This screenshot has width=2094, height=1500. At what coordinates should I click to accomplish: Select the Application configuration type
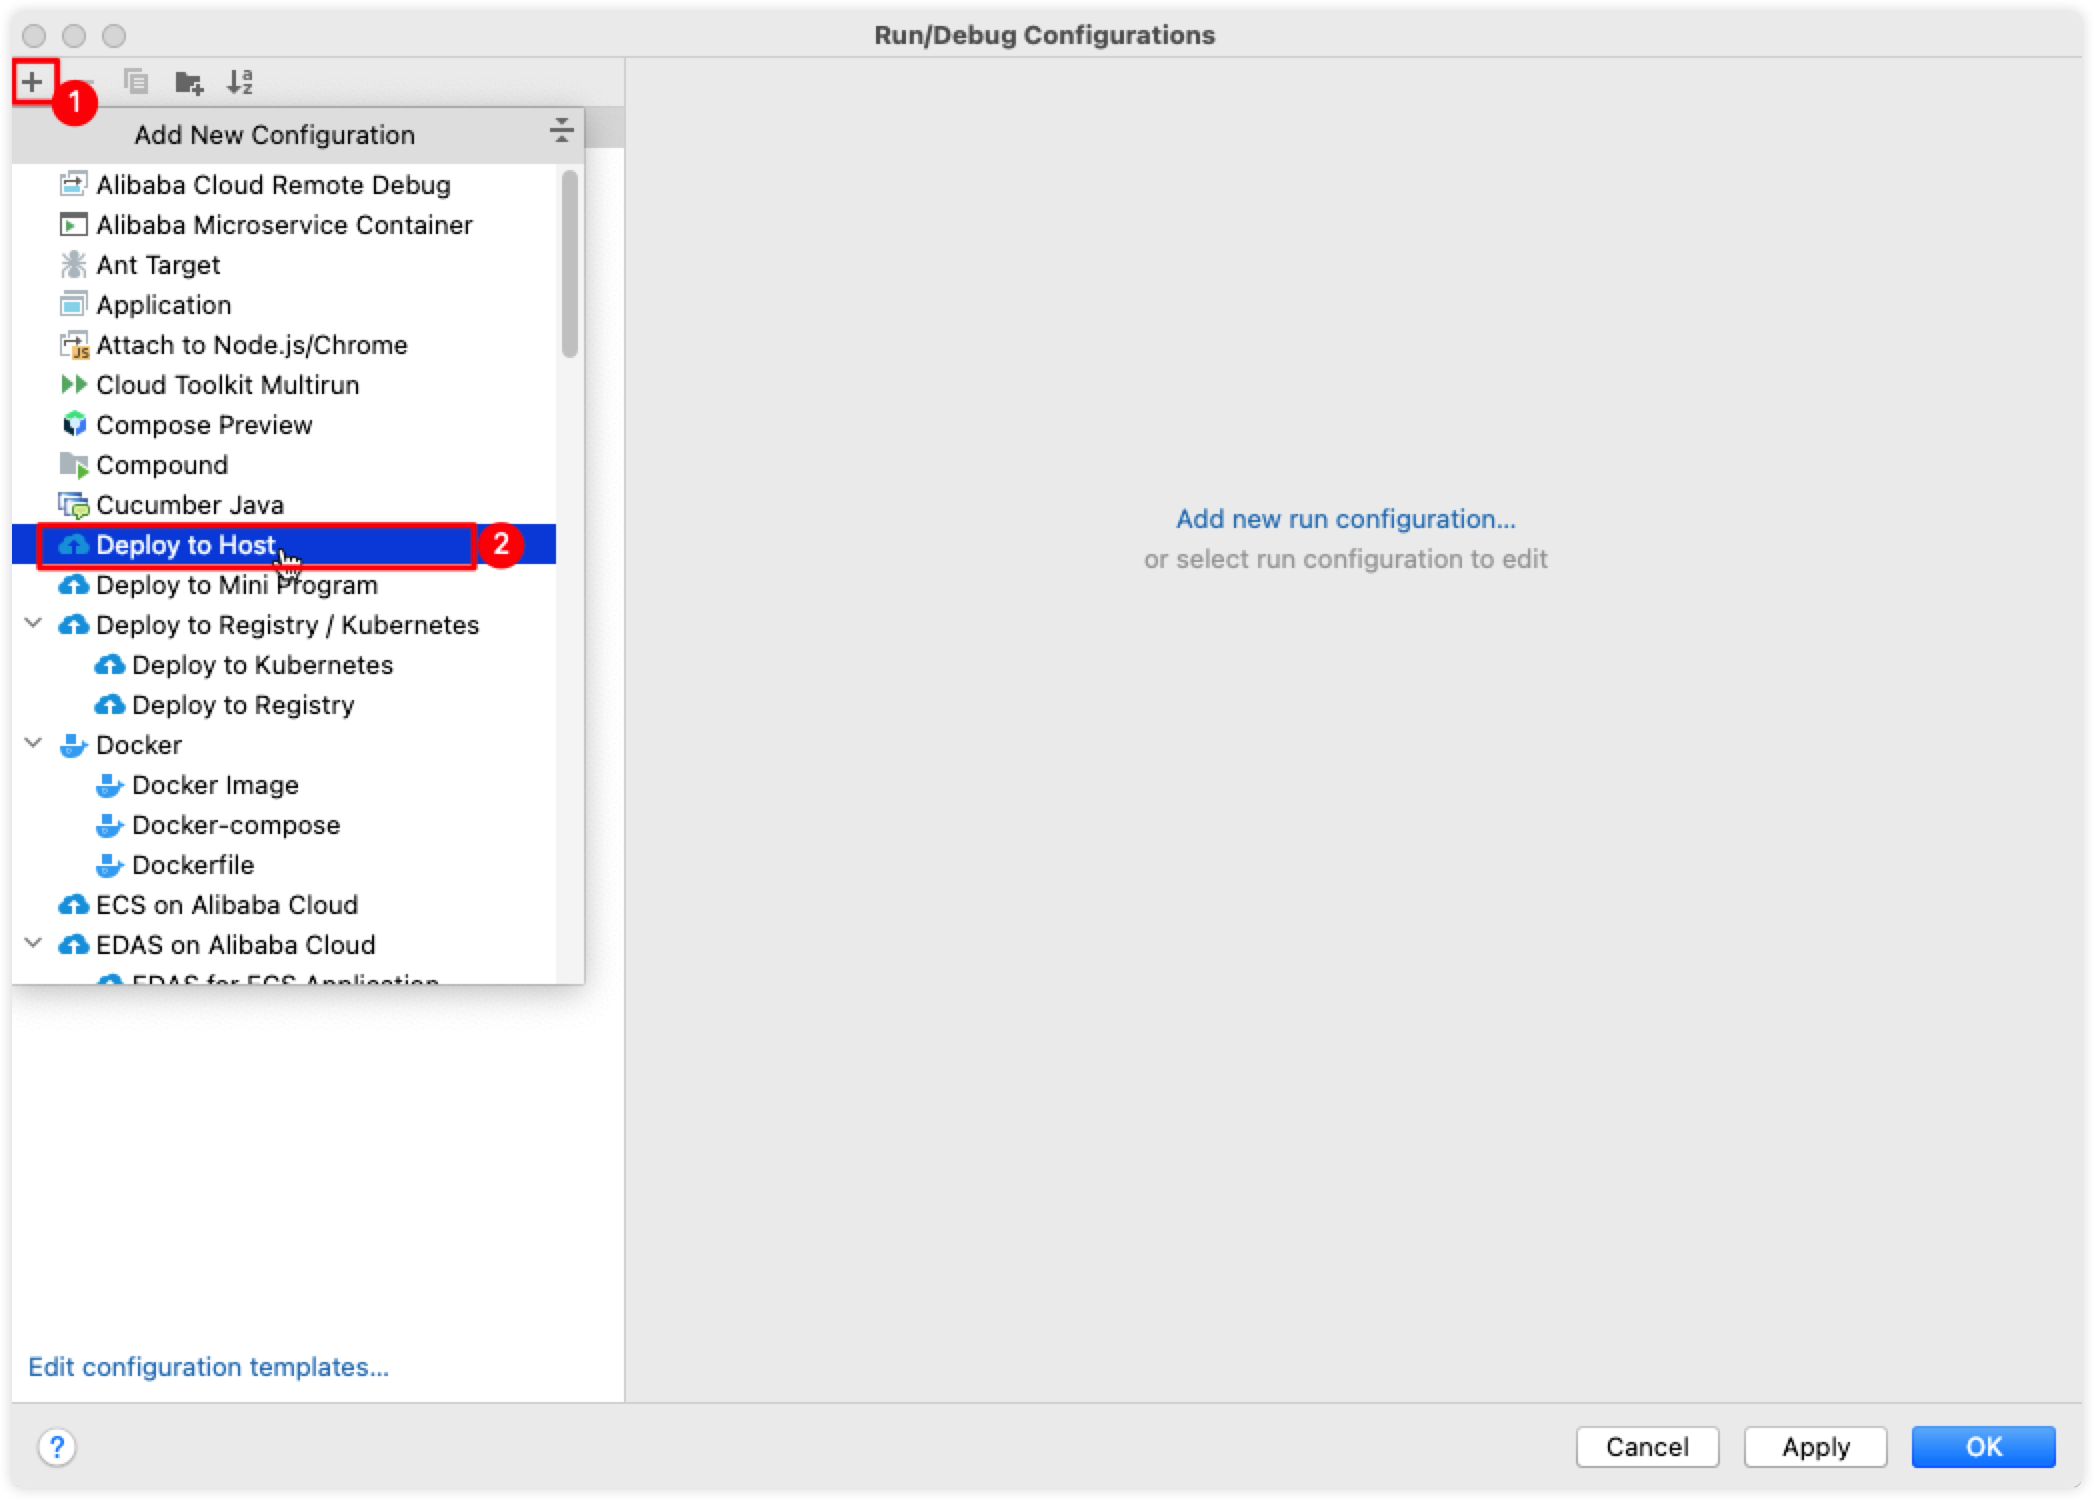(x=162, y=305)
